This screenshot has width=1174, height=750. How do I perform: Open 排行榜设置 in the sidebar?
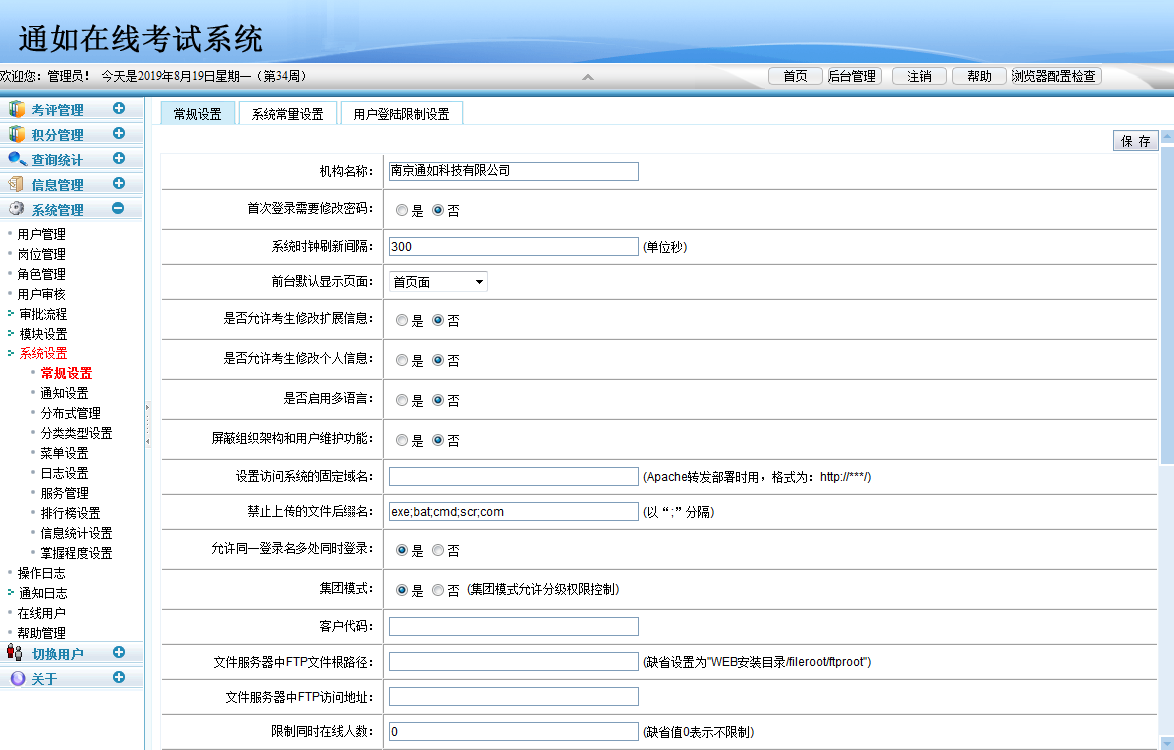[x=70, y=513]
